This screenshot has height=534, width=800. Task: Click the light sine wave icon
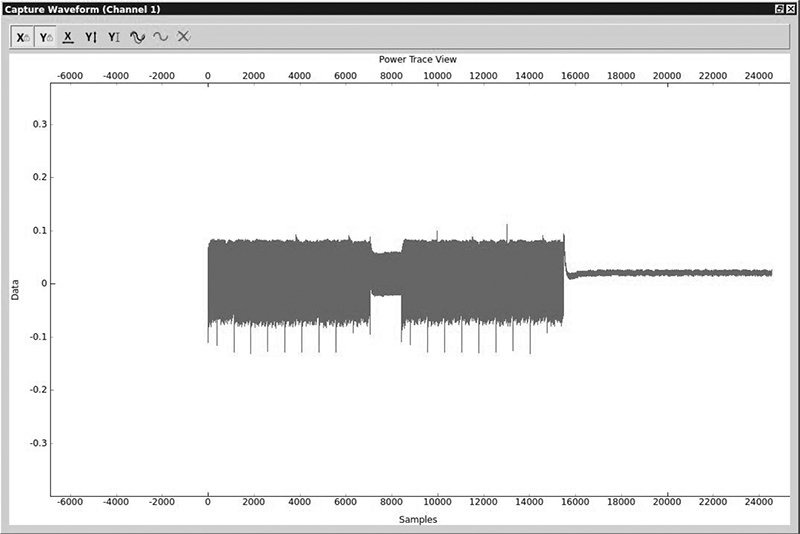point(160,37)
